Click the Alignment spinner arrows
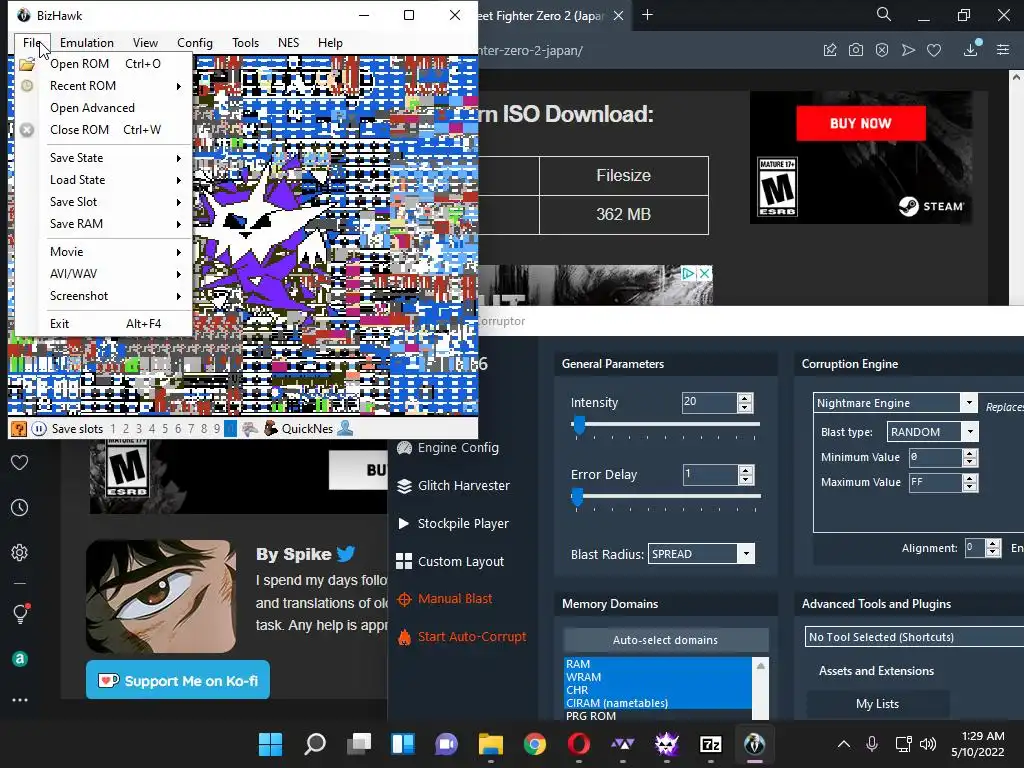Viewport: 1024px width, 768px height. (993, 548)
